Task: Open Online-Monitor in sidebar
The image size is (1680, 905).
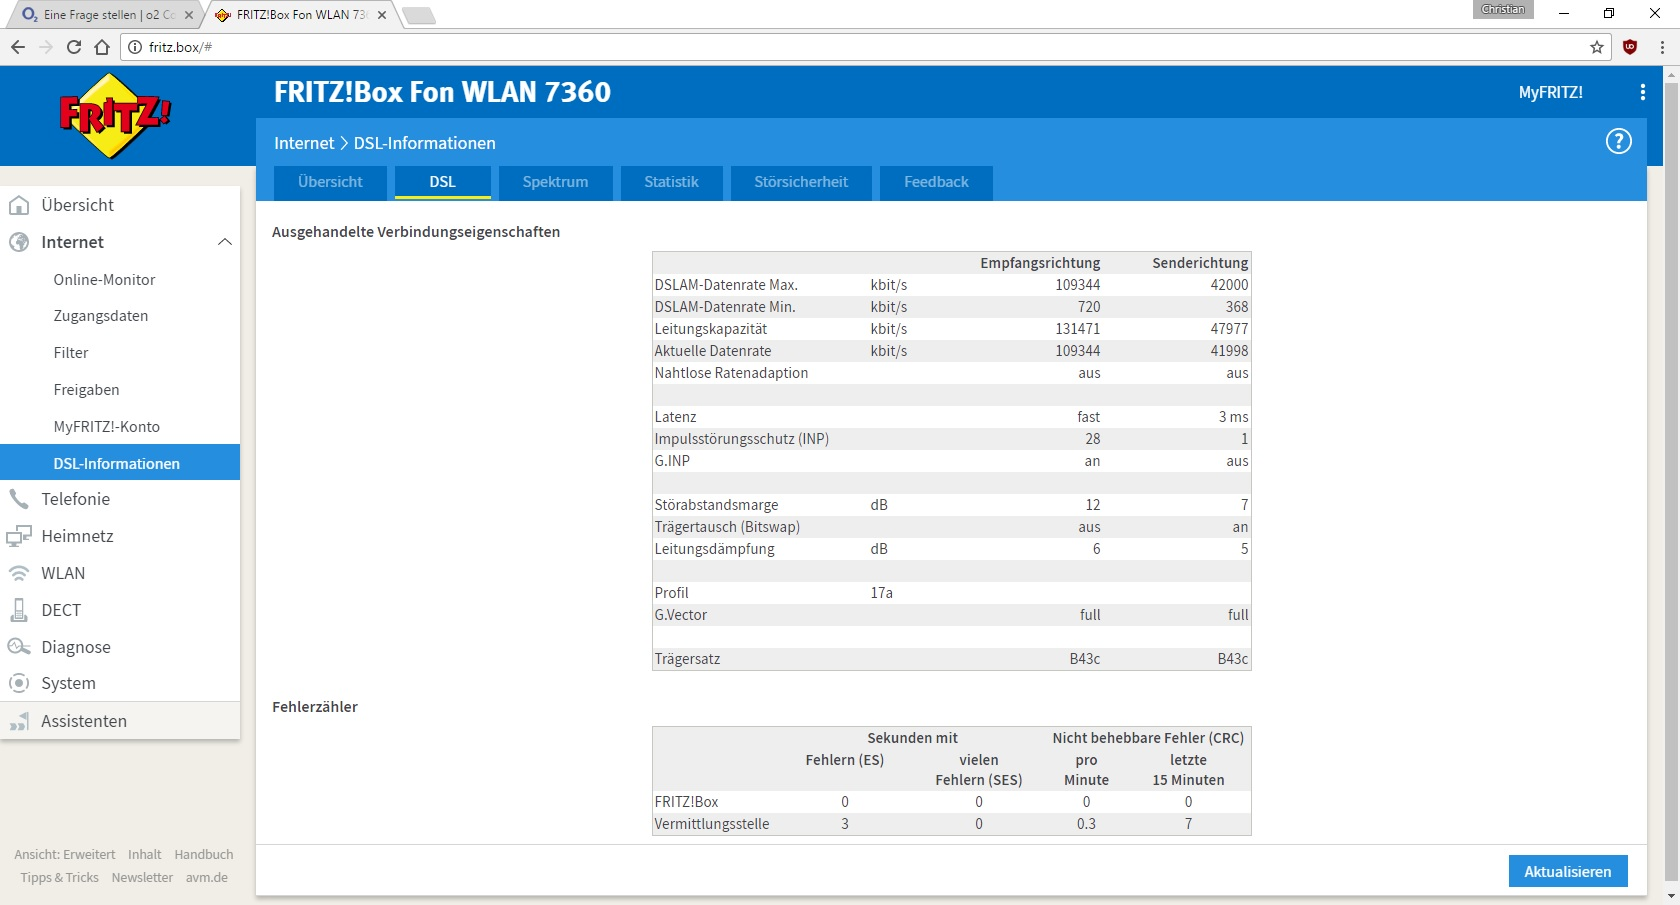Action: coord(104,280)
